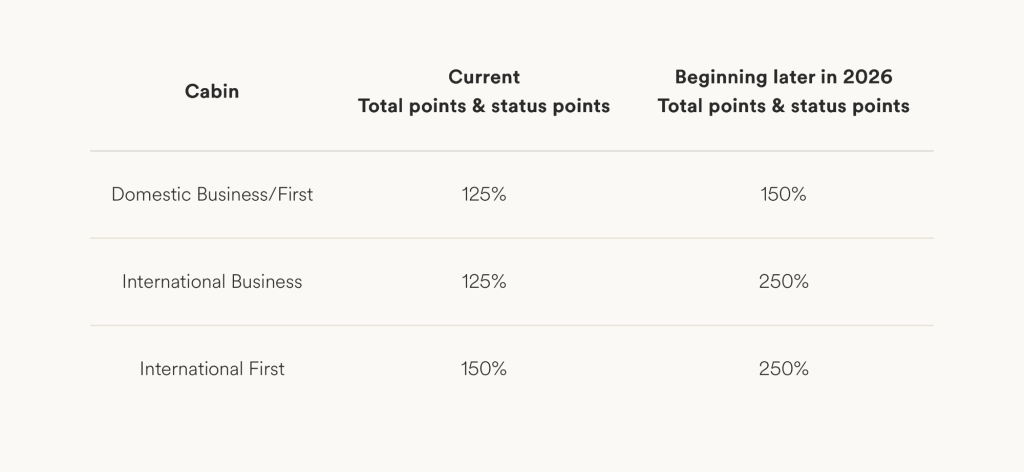Click 2026 250% value for International First
Viewport: 1024px width, 472px height.
click(783, 369)
